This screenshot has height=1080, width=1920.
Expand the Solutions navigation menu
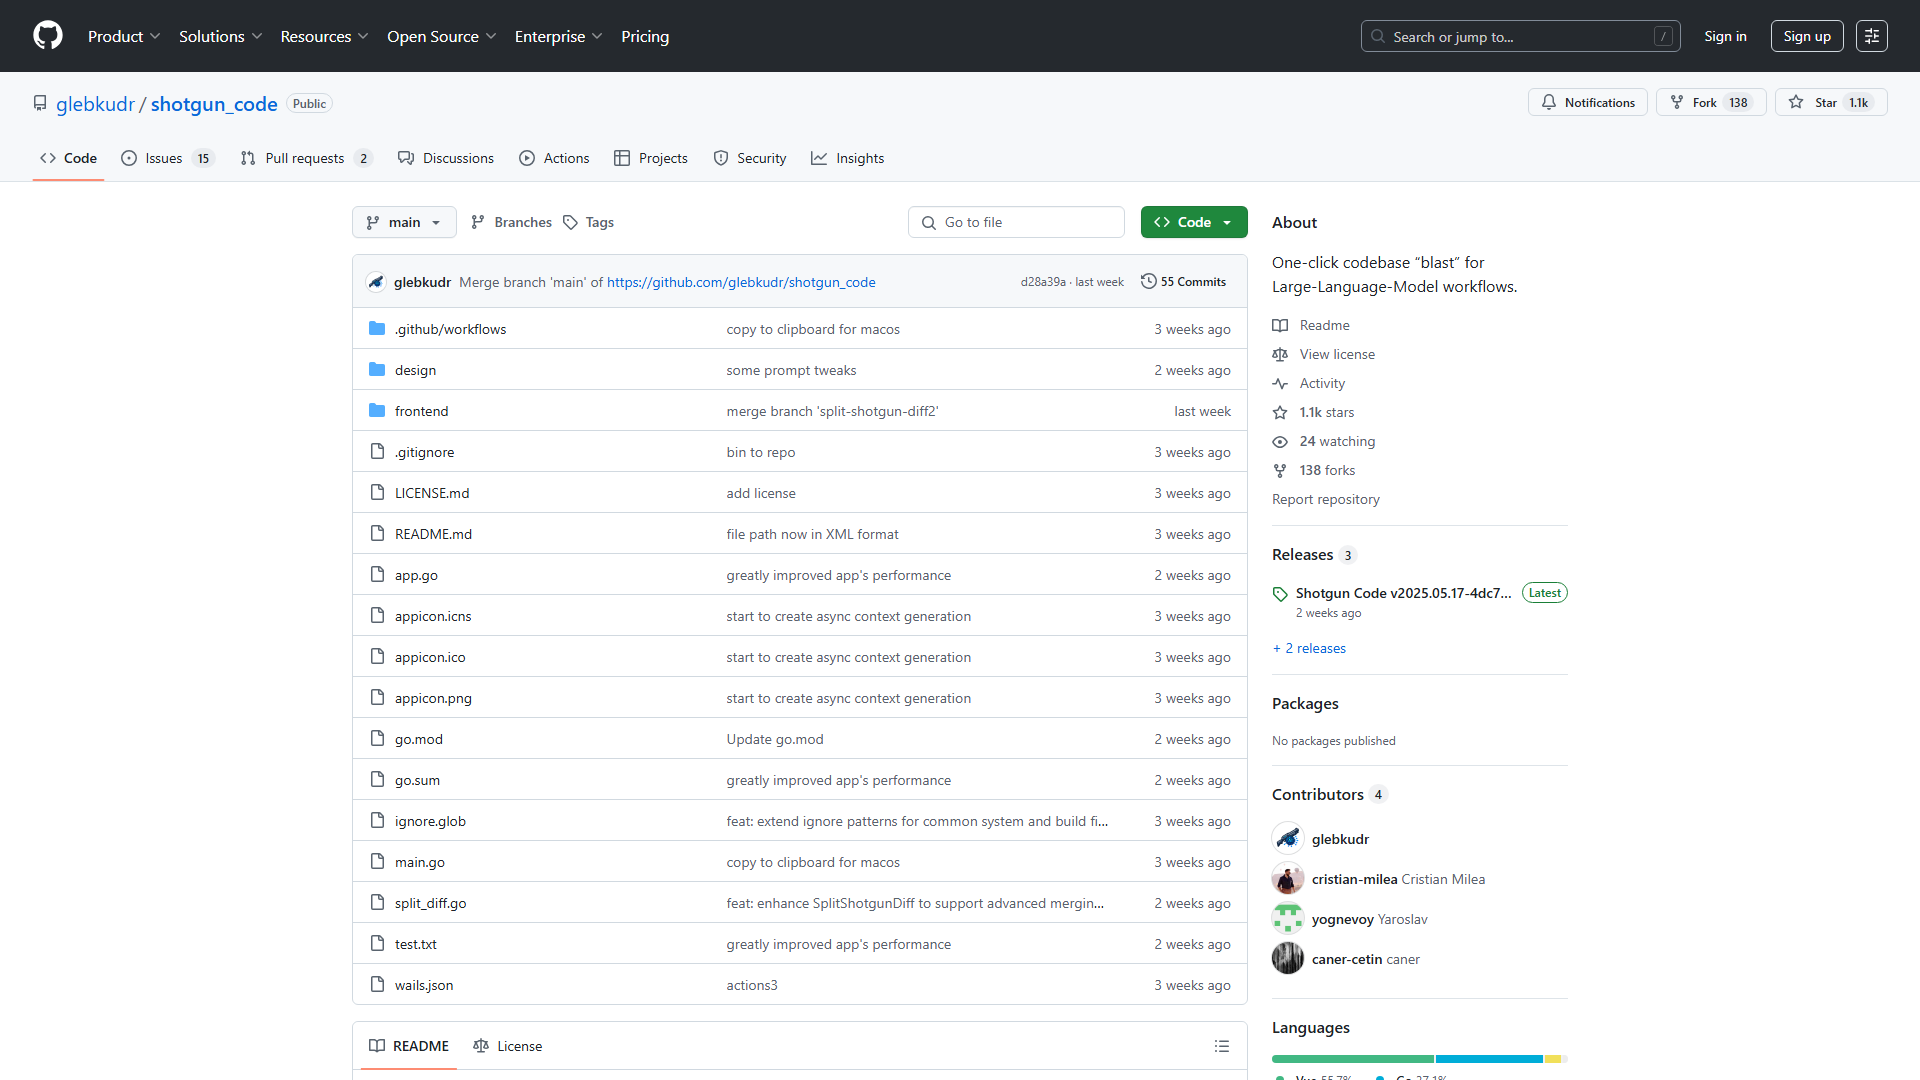click(x=220, y=36)
